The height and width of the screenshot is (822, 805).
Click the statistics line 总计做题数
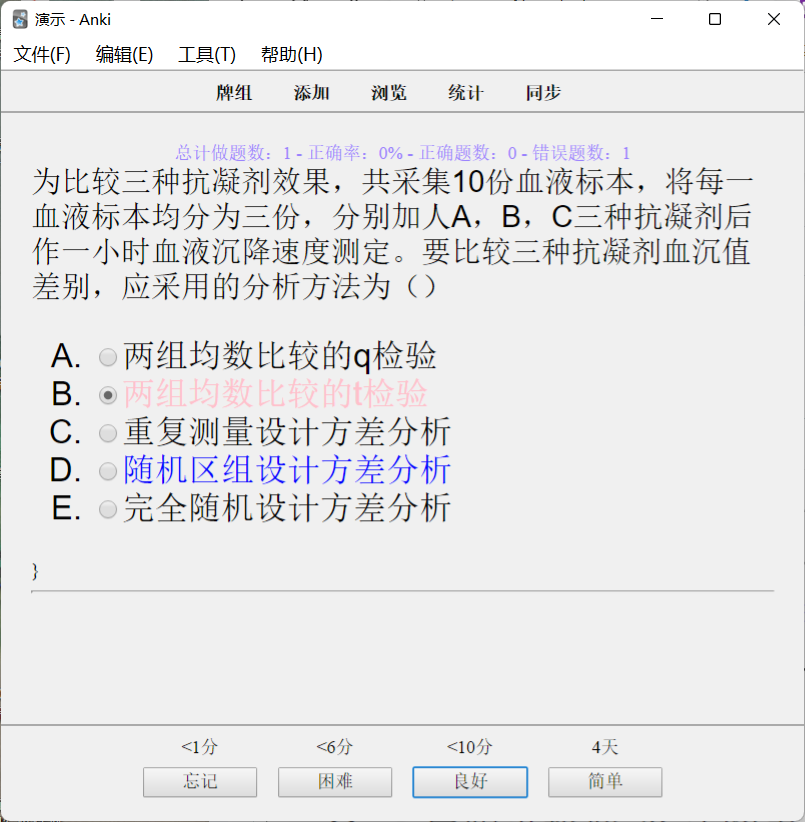click(402, 153)
